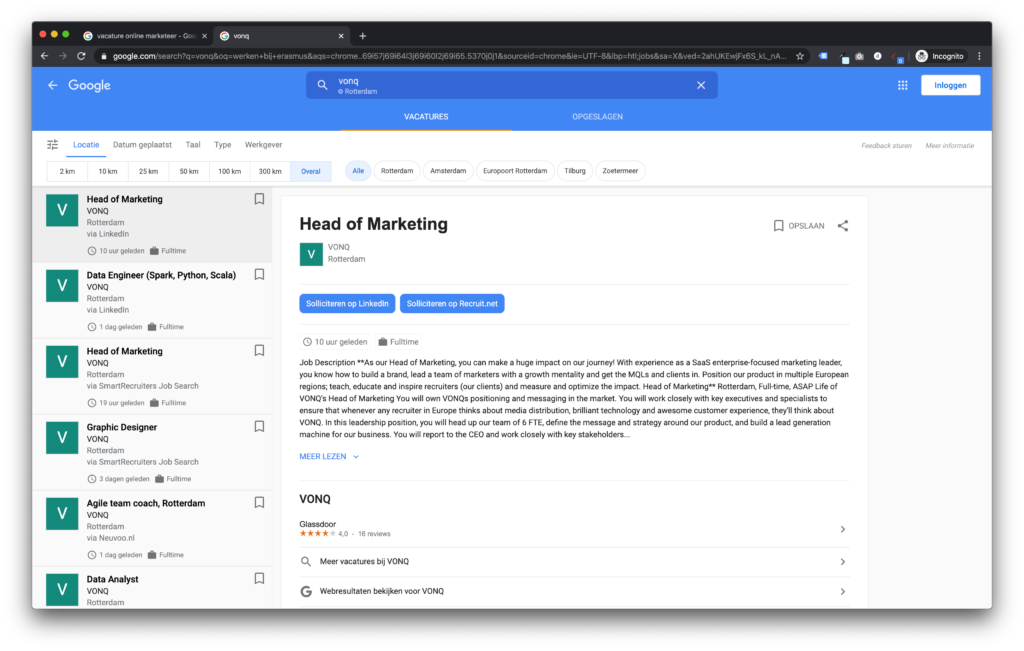1024x651 pixels.
Task: Click the VONQ logo in job detail
Action: [311, 253]
